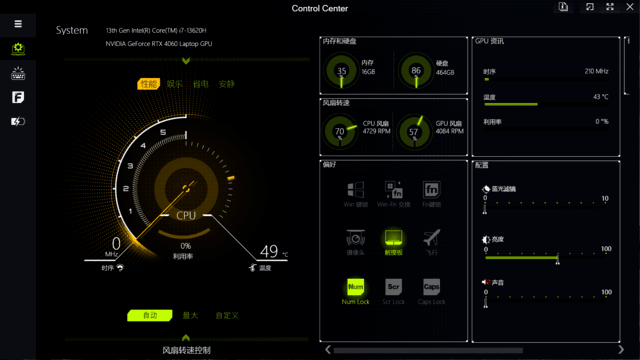Toggle the Win 键锁 Windows key lock
Screen dimensions: 640x360
click(356, 194)
